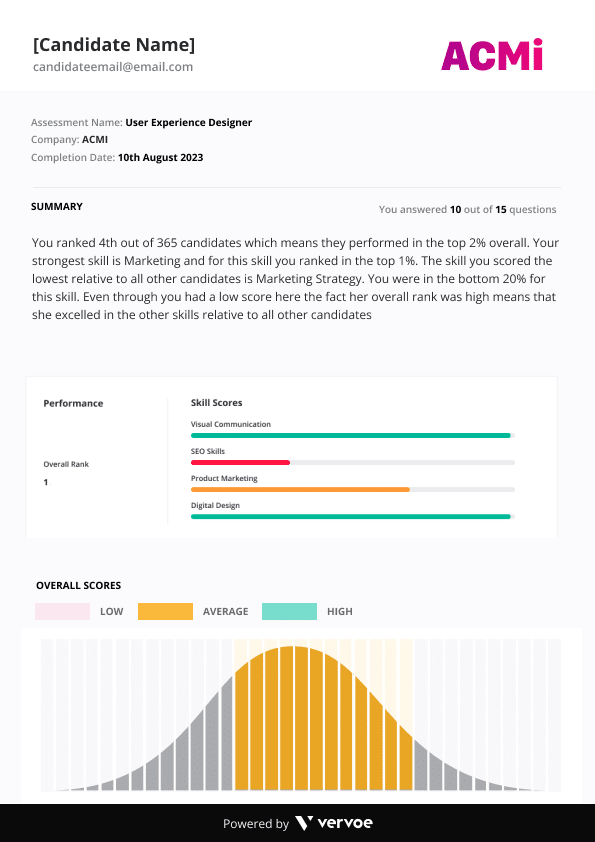Click the orange AVERAGE legend swatch
The height and width of the screenshot is (842, 595).
tap(165, 612)
